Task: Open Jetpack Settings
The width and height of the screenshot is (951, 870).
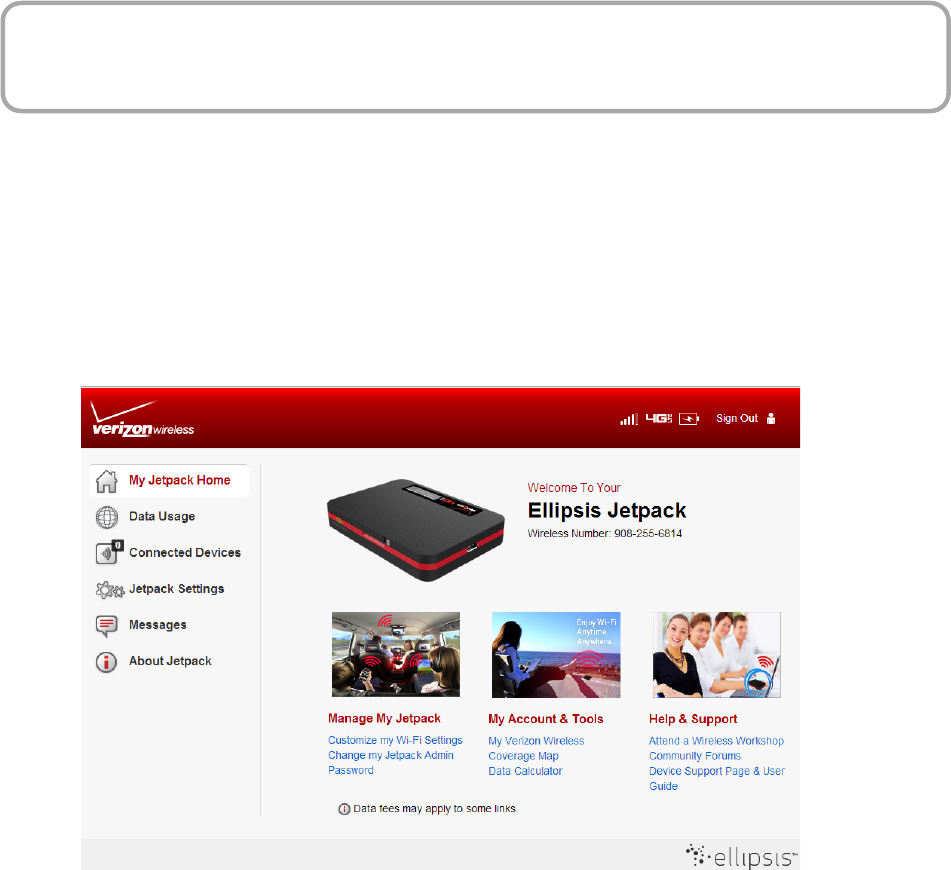Action: coord(176,588)
